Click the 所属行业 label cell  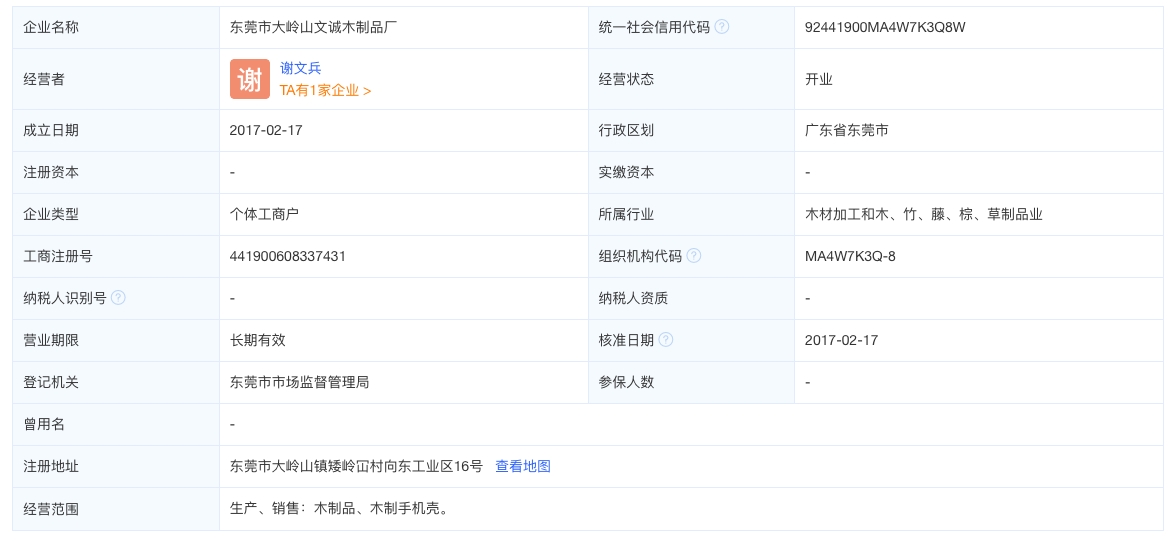692,215
